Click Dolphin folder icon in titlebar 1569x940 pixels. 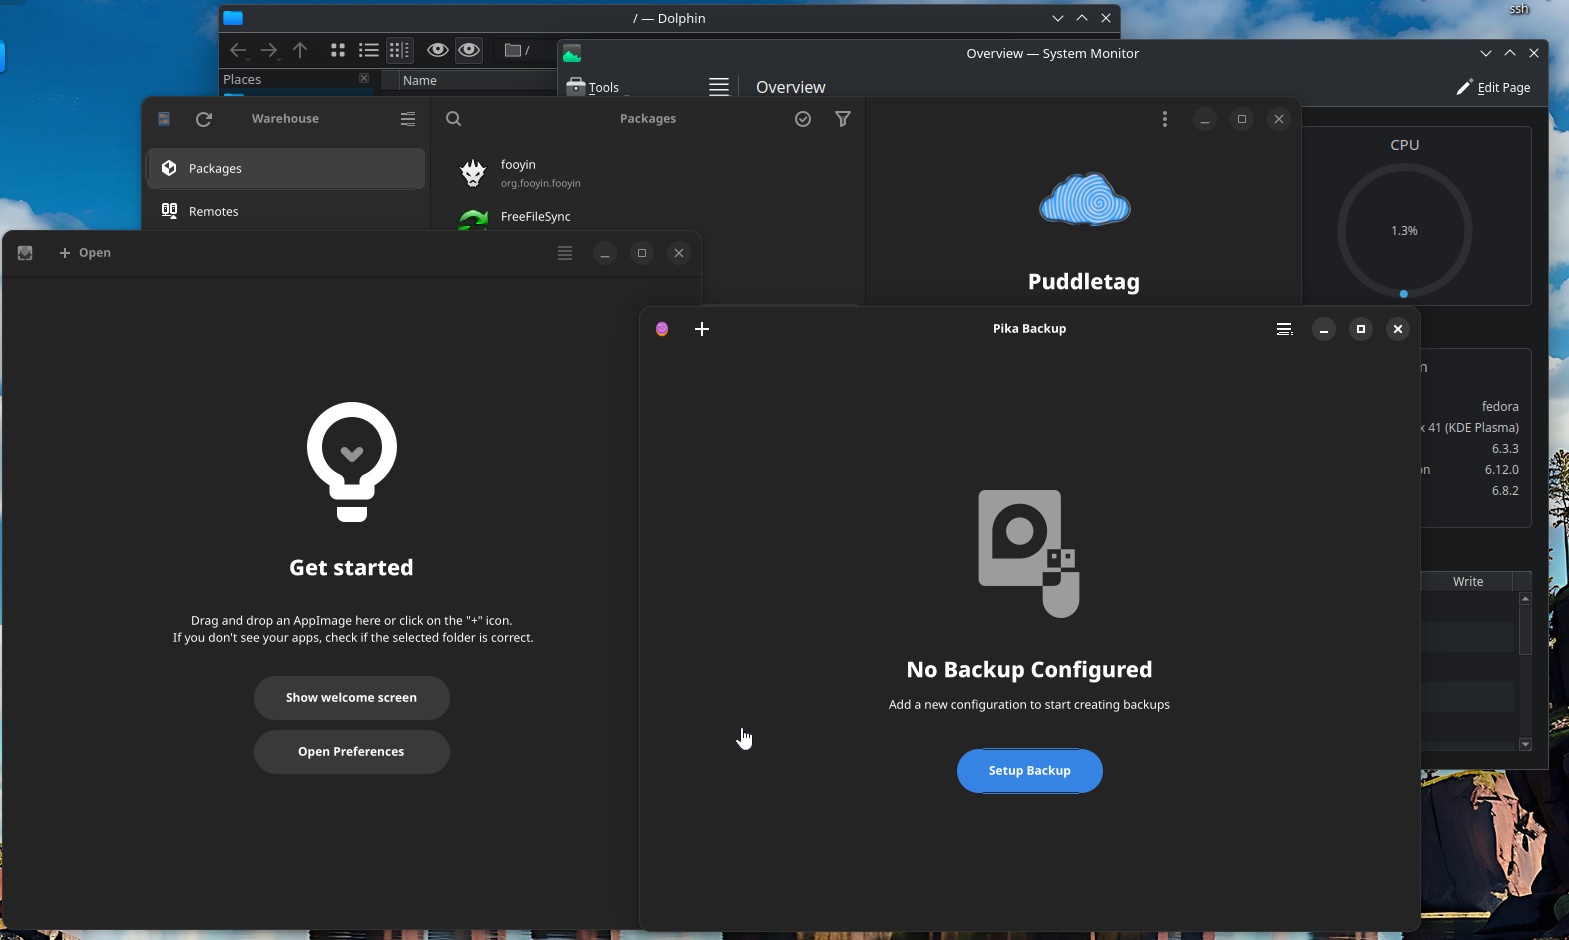(x=233, y=18)
